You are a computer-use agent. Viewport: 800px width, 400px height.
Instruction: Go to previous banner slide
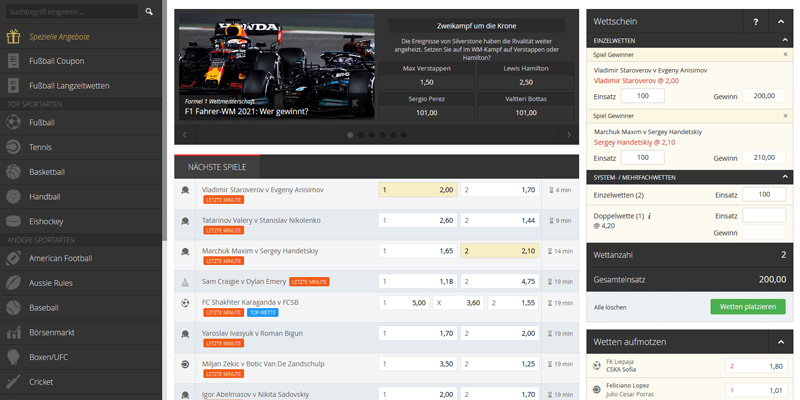[x=185, y=135]
